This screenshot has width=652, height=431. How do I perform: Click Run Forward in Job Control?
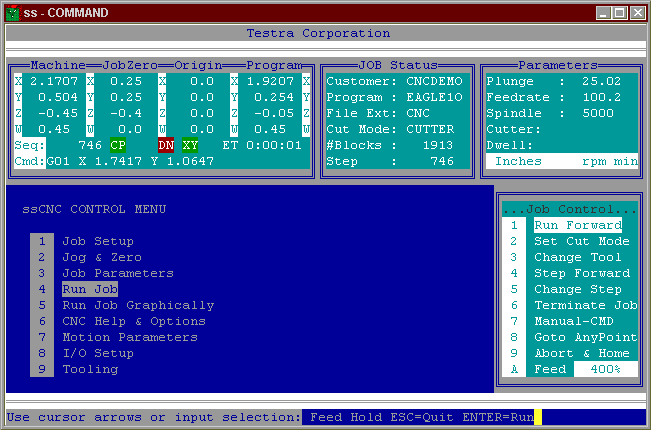click(x=578, y=225)
